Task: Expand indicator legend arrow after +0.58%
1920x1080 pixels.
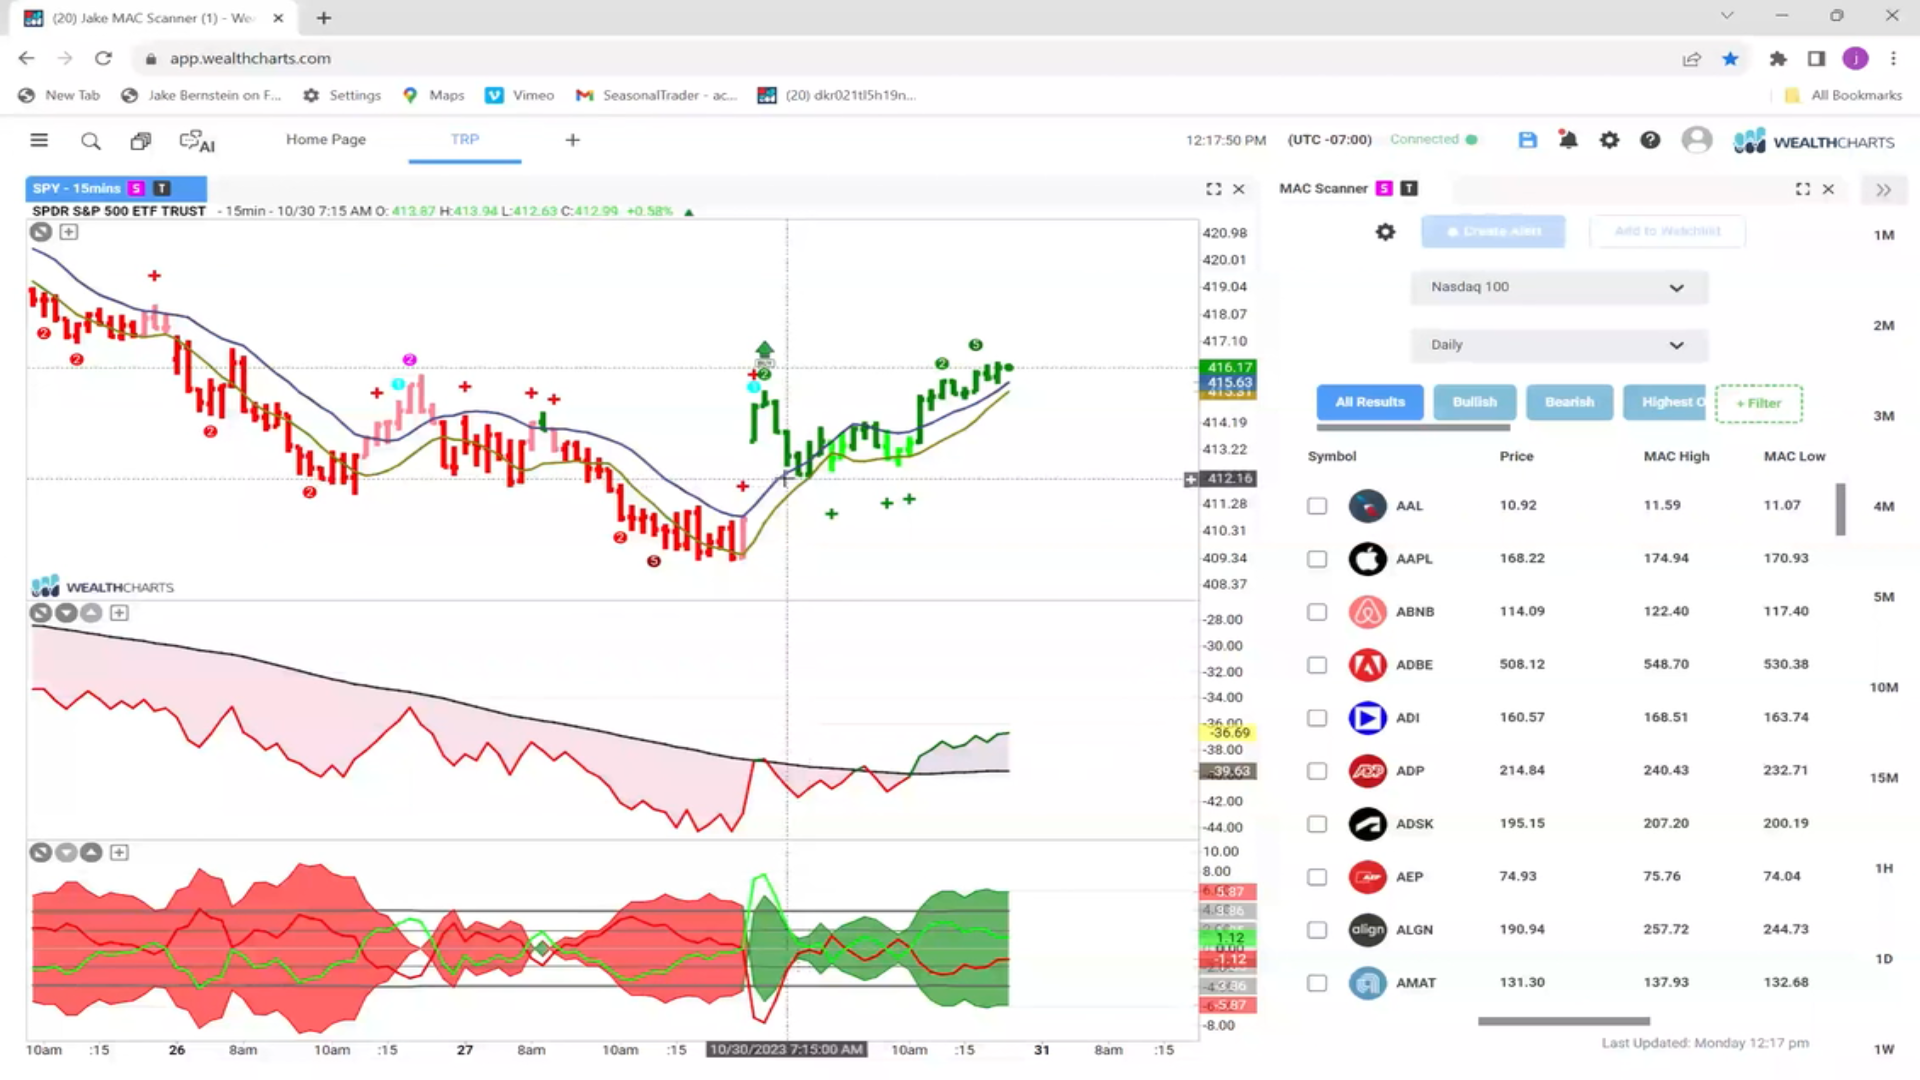Action: coord(689,212)
